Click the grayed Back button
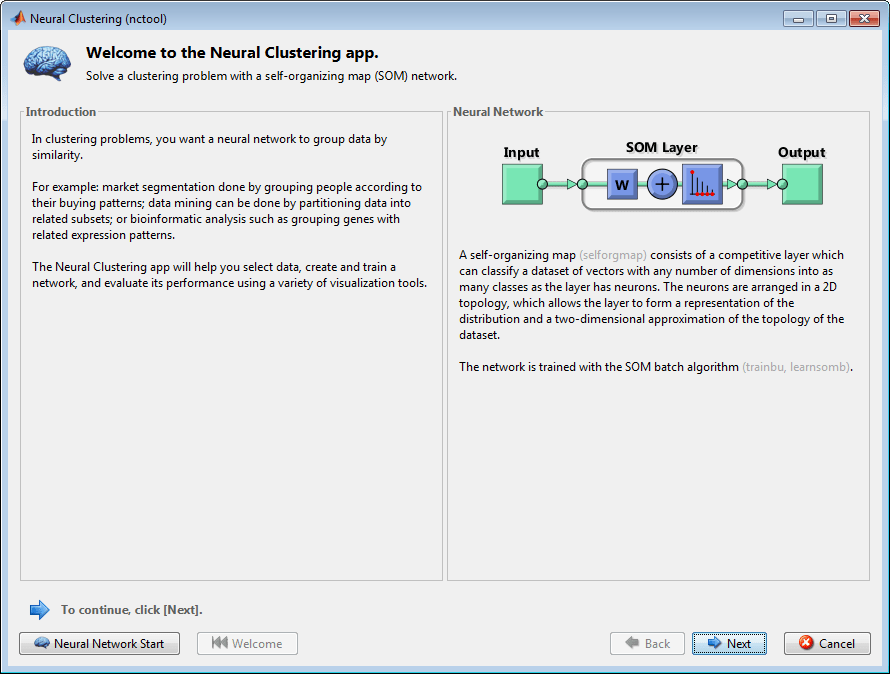 pyautogui.click(x=647, y=643)
